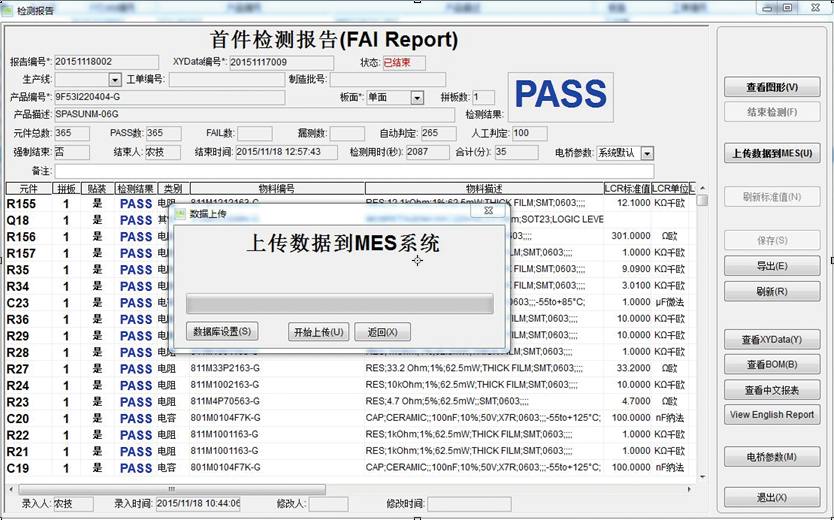Click the 检测报告 window icon in title bar
Screen dimensions: 834x520
(x=8, y=9)
